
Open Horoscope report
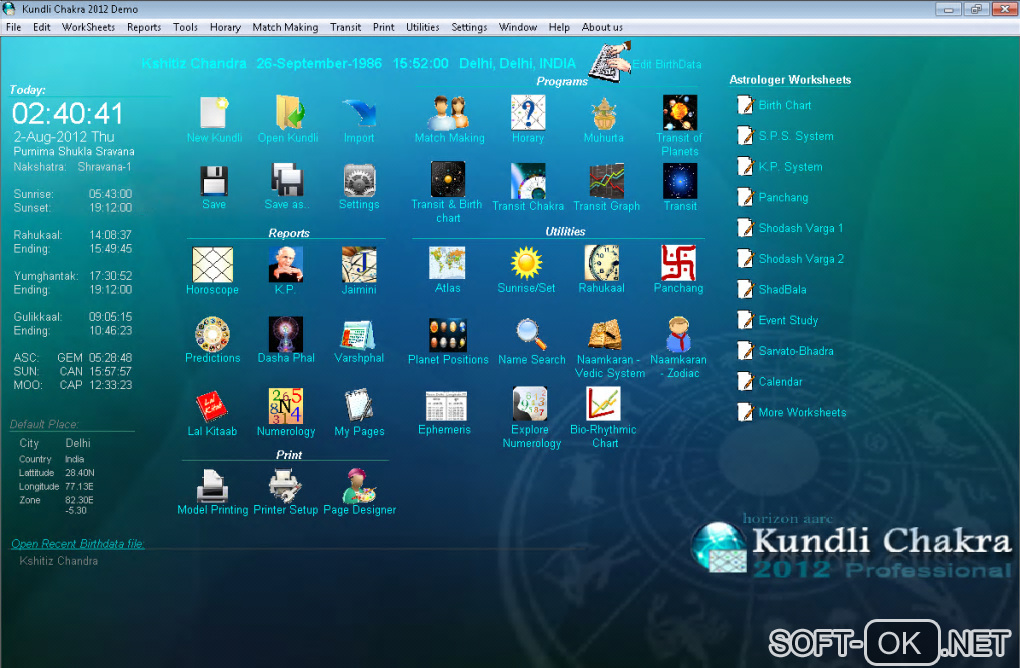[213, 265]
